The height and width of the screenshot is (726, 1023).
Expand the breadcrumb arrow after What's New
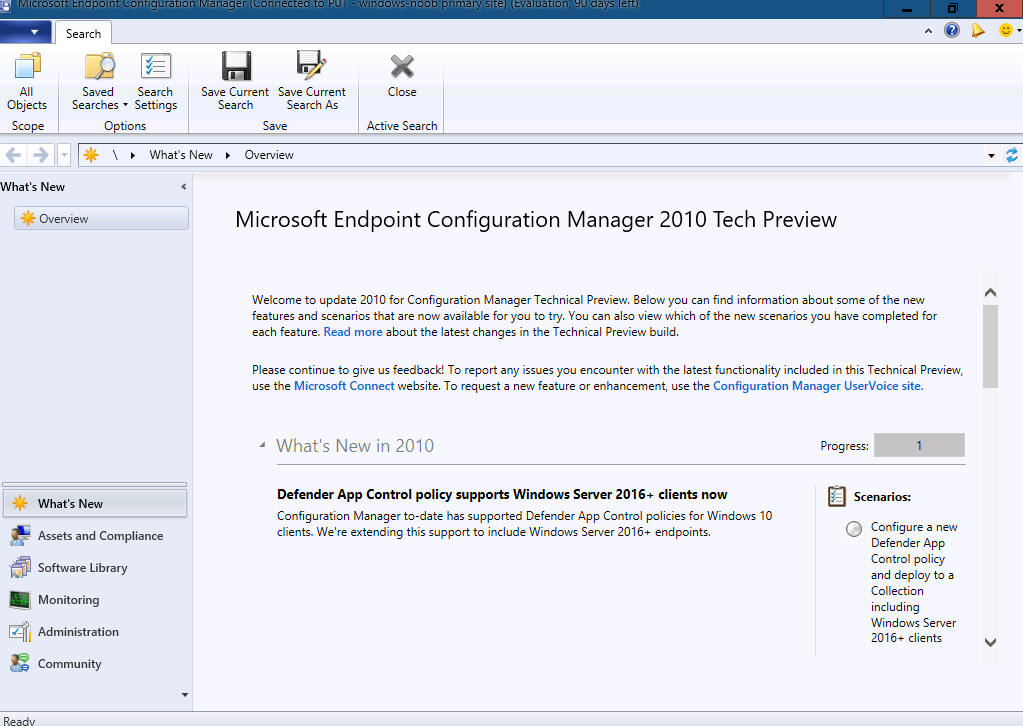(228, 155)
